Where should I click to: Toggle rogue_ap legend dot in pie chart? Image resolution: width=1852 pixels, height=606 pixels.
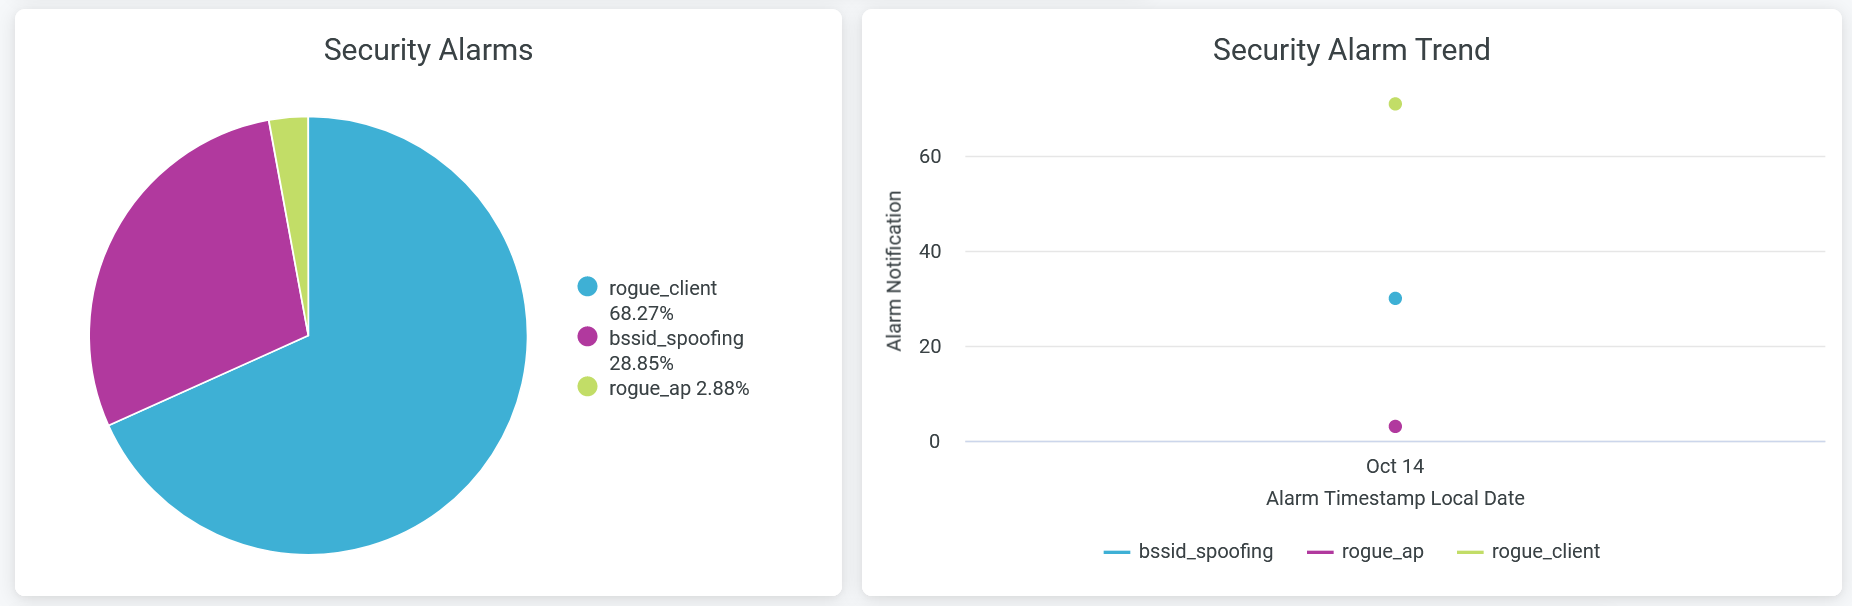pos(587,387)
